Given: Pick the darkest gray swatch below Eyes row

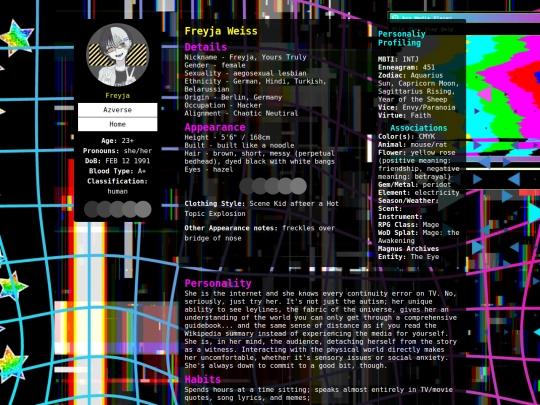Looking at the screenshot, I should tap(248, 186).
